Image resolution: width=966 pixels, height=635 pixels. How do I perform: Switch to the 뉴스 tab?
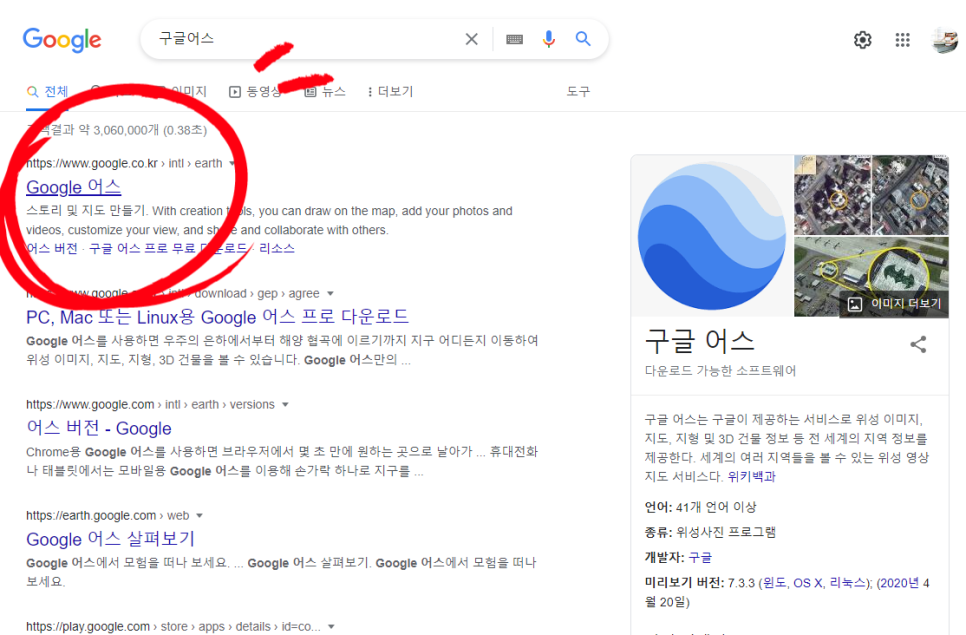[325, 92]
